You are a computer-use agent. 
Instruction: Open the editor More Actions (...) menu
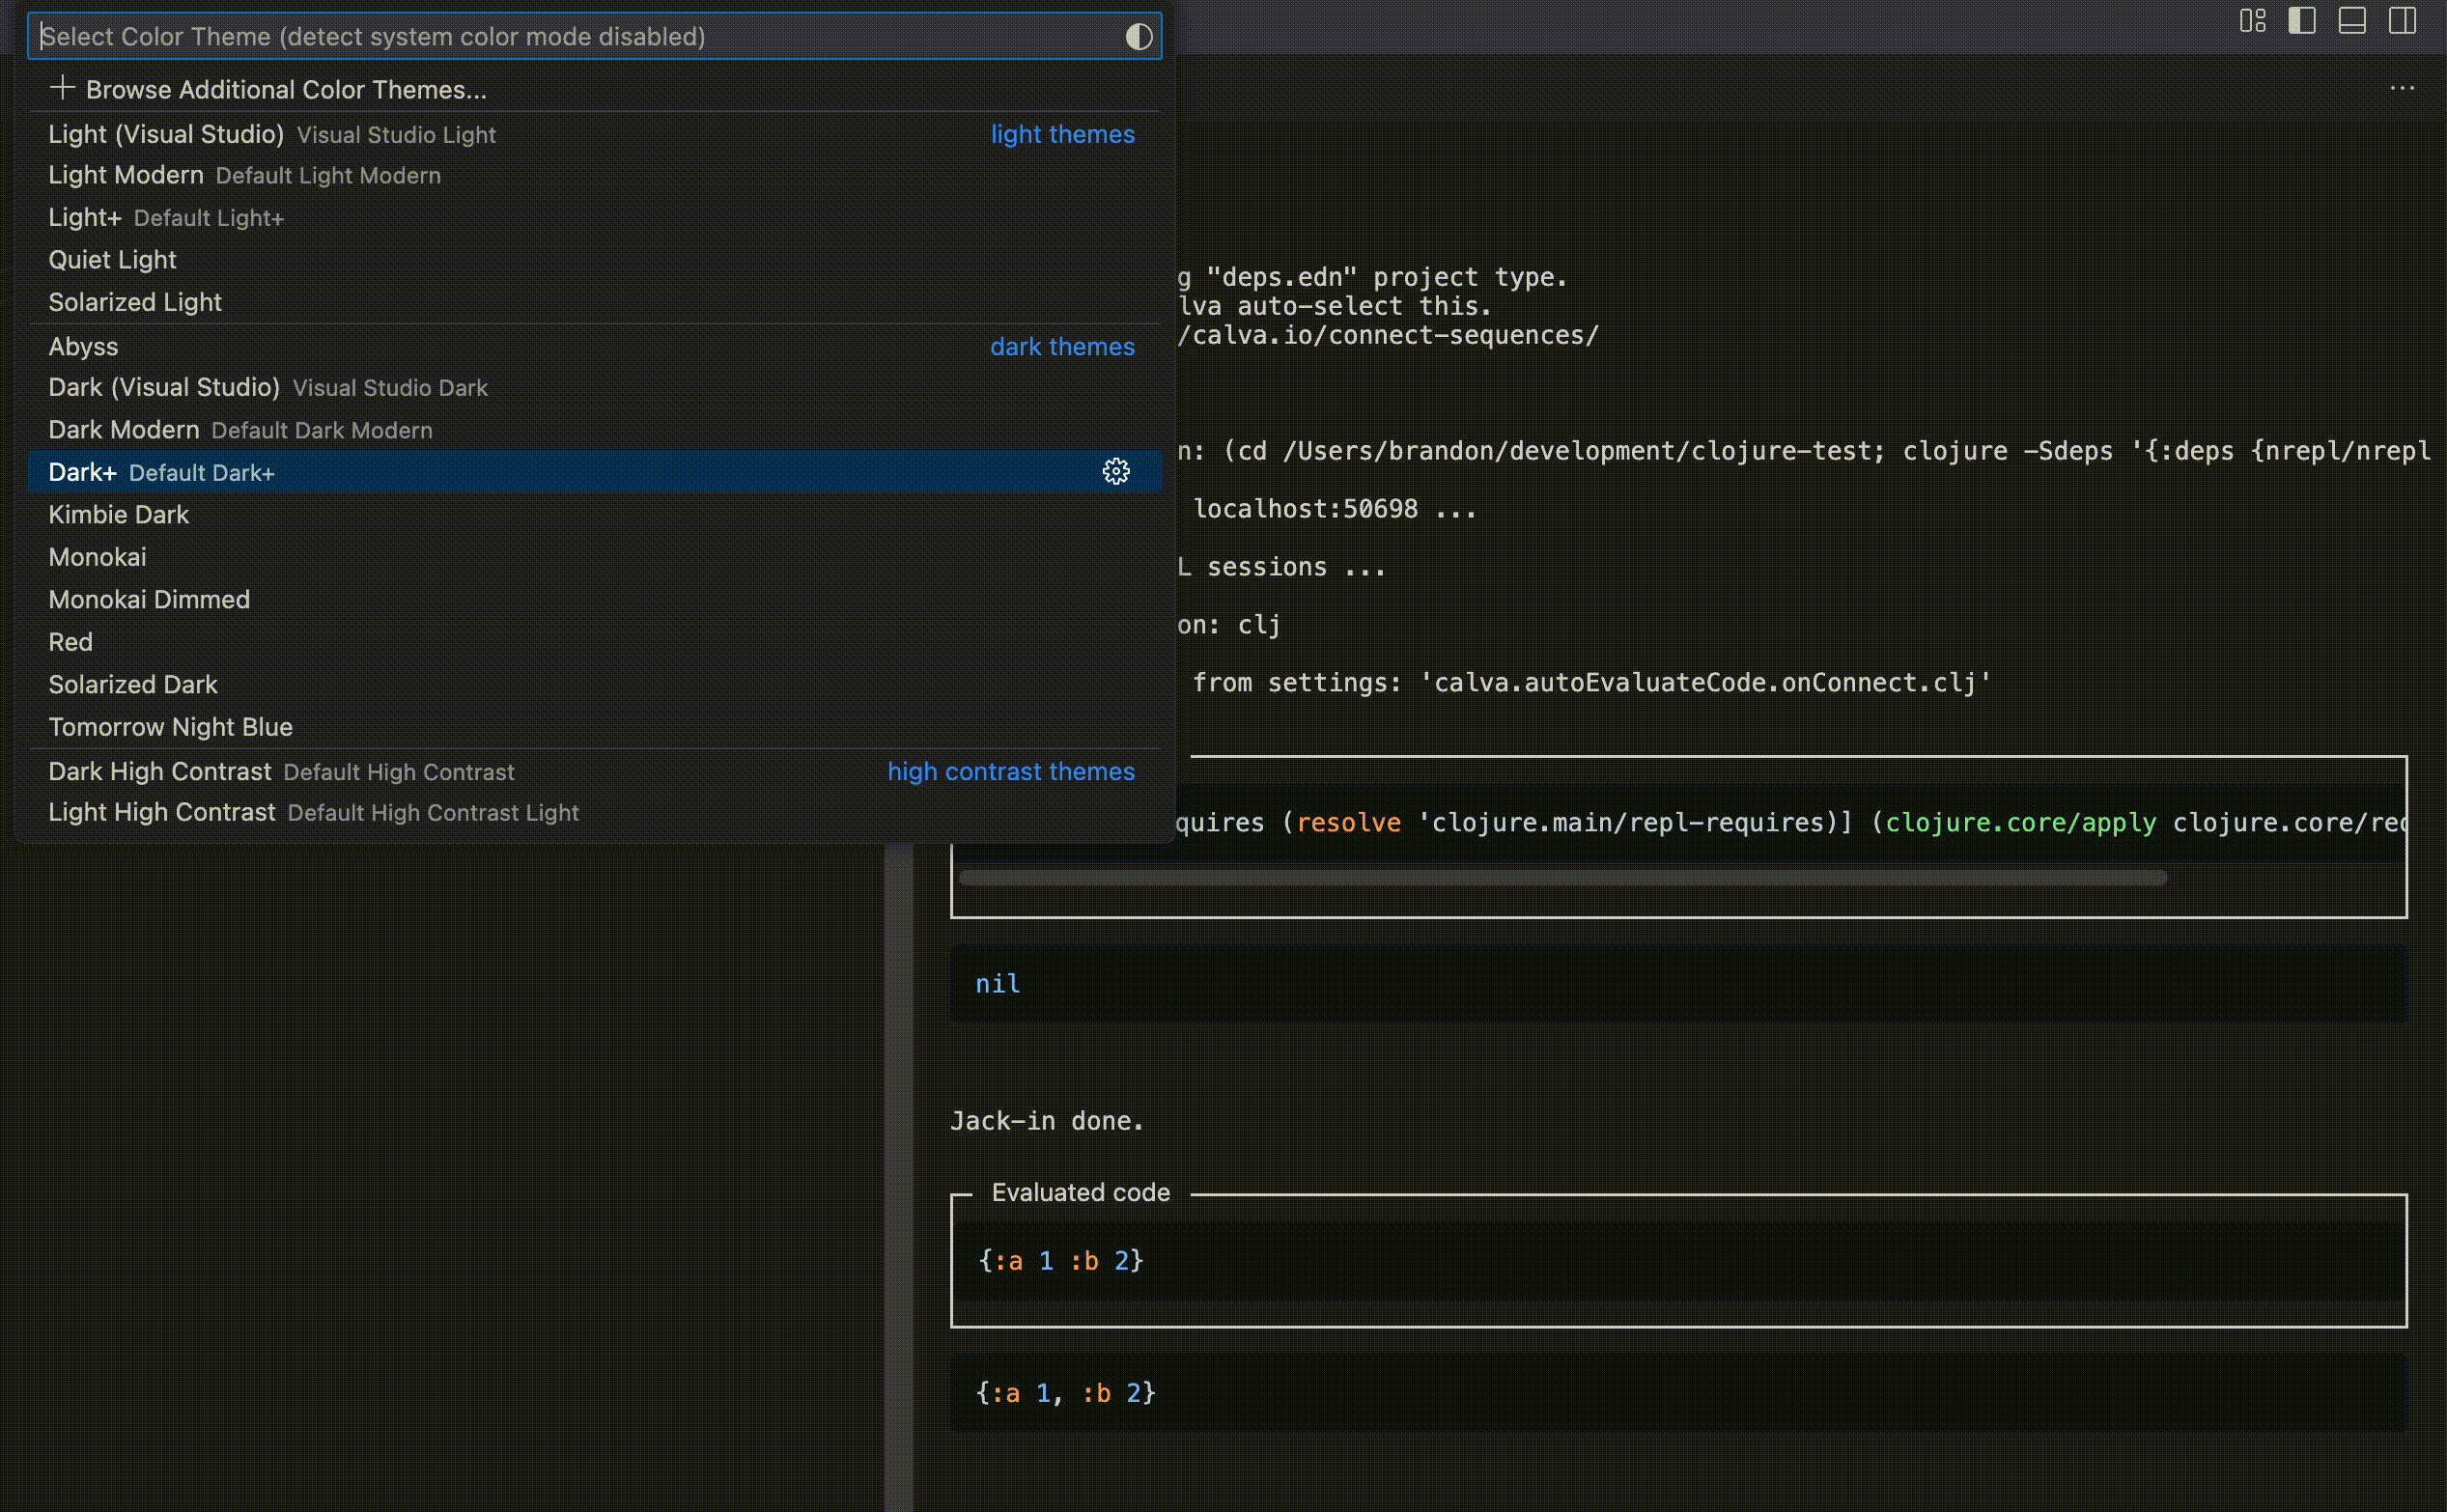pyautogui.click(x=2401, y=88)
